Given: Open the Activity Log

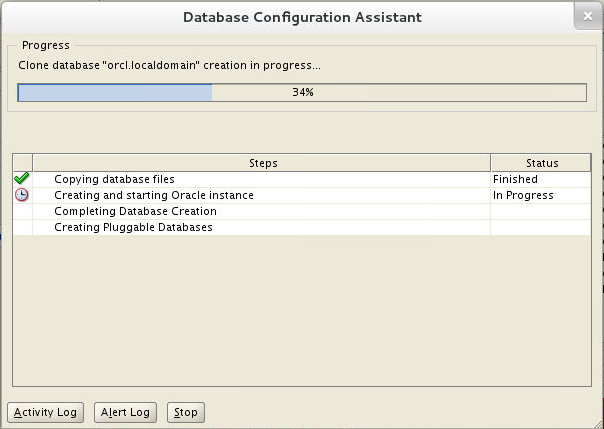Looking at the screenshot, I should tap(45, 412).
